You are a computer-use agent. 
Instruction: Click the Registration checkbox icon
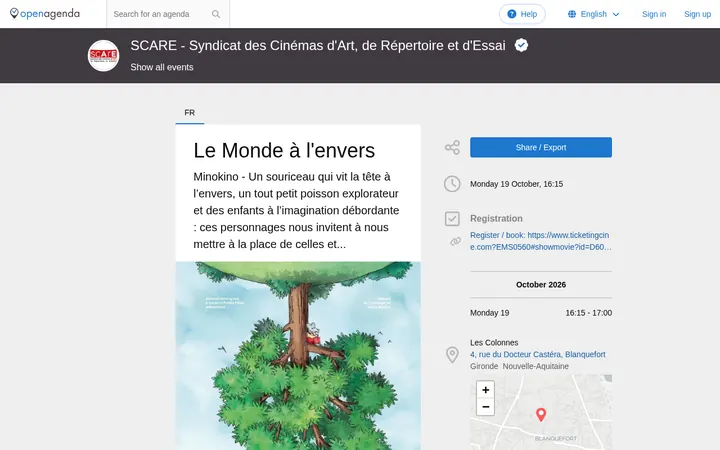[452, 219]
